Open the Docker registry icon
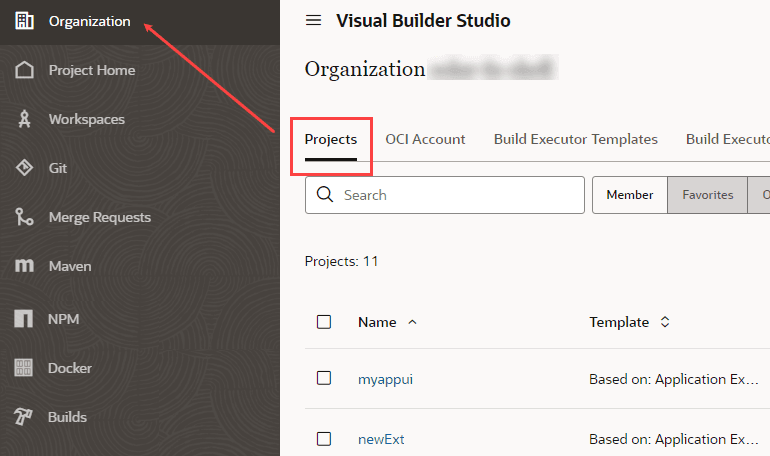The width and height of the screenshot is (770, 456). click(24, 368)
